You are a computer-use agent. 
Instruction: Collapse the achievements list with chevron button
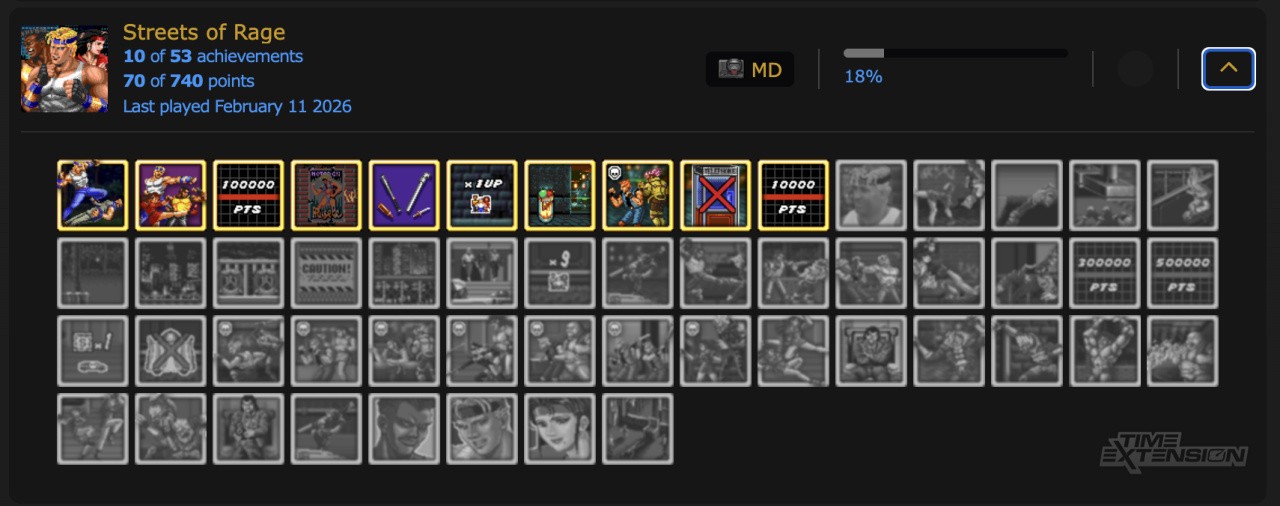pos(1228,69)
